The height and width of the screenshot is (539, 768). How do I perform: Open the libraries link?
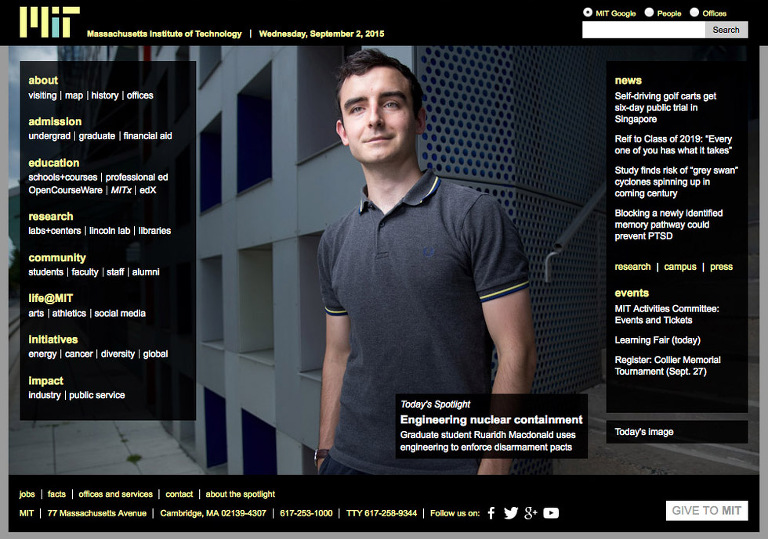click(x=155, y=231)
